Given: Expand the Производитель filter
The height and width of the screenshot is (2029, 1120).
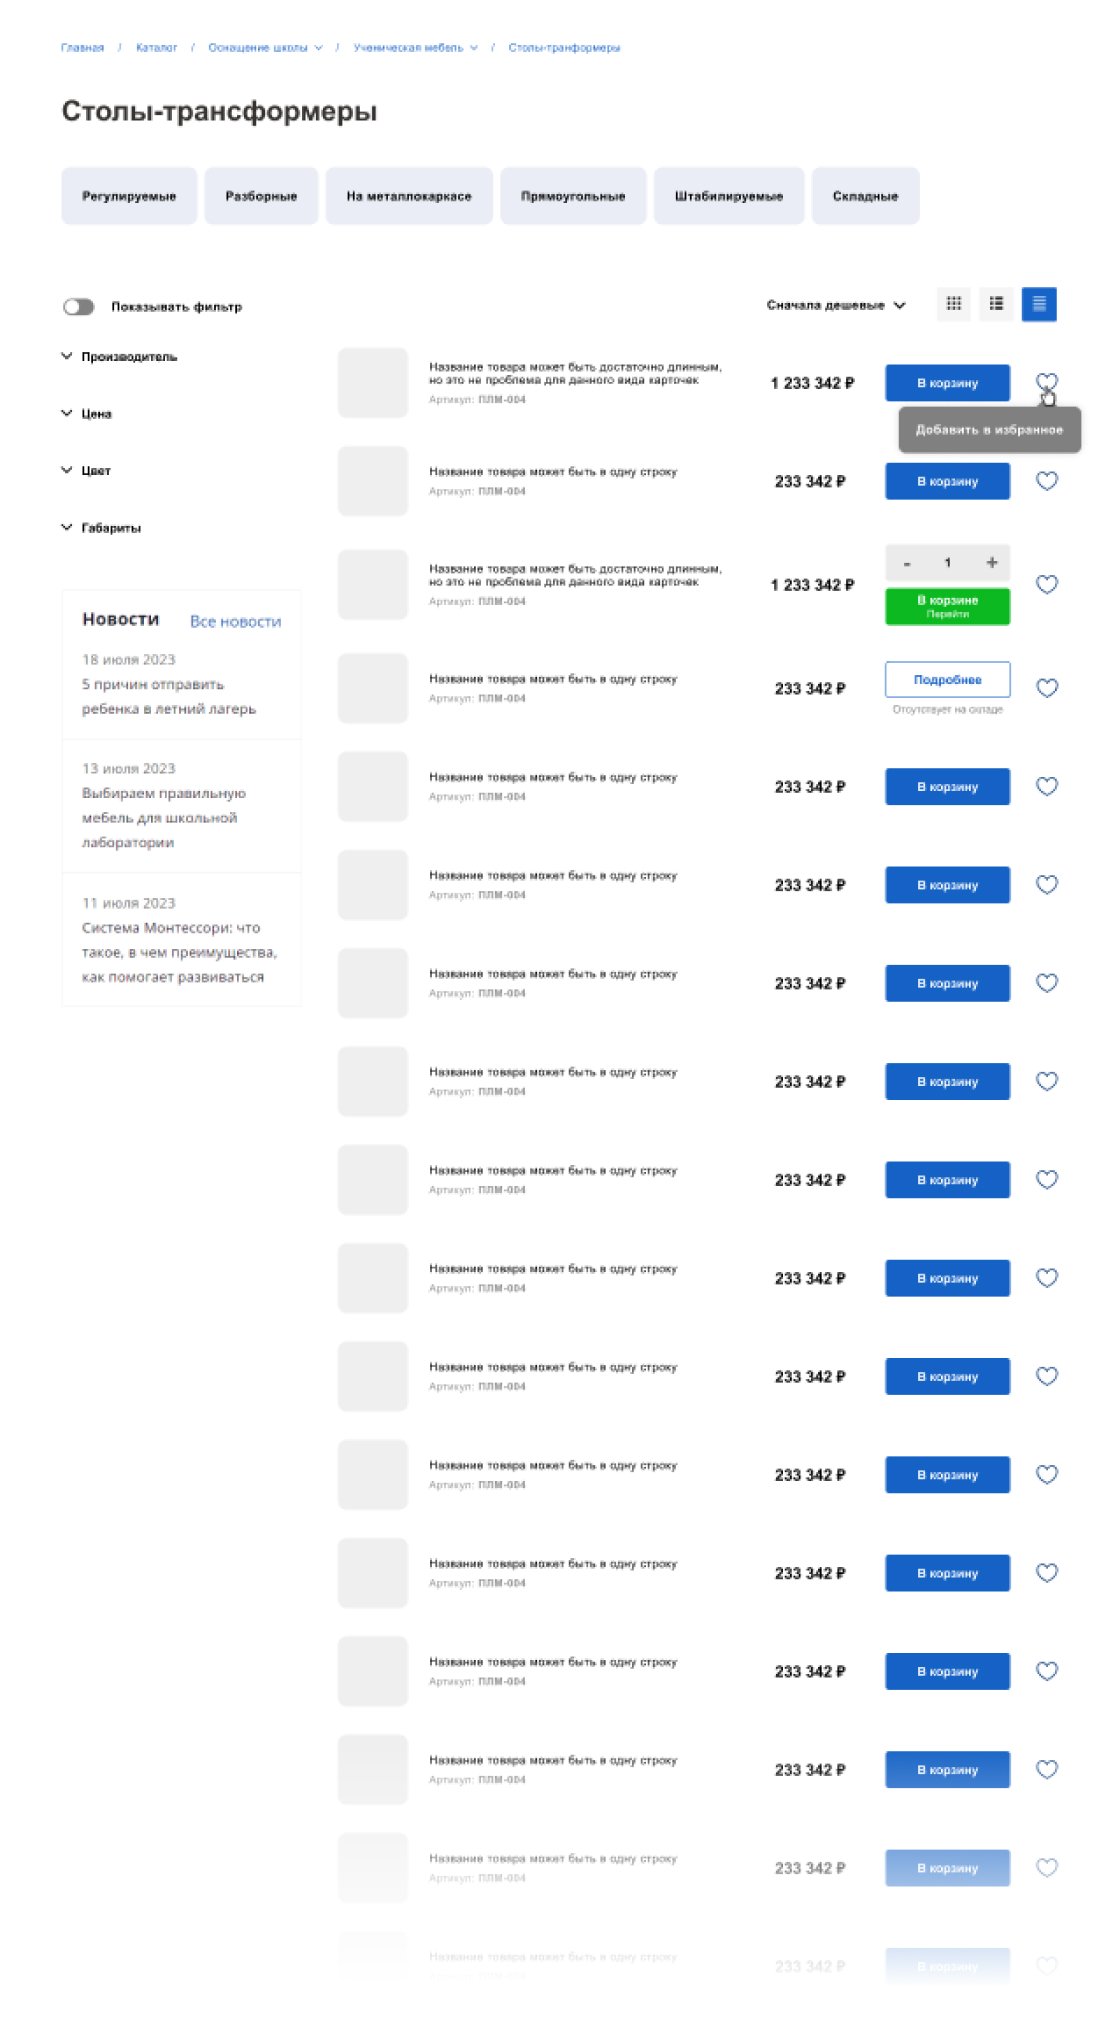Looking at the screenshot, I should click(x=120, y=357).
